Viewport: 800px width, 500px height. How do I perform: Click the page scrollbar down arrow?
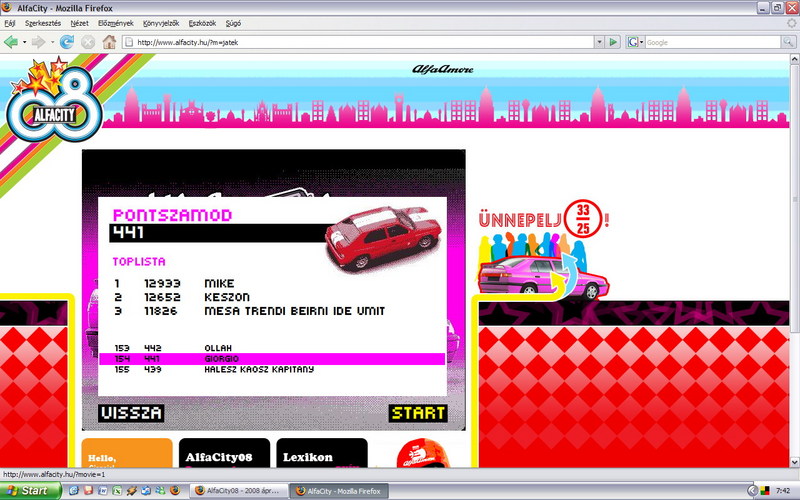click(794, 462)
